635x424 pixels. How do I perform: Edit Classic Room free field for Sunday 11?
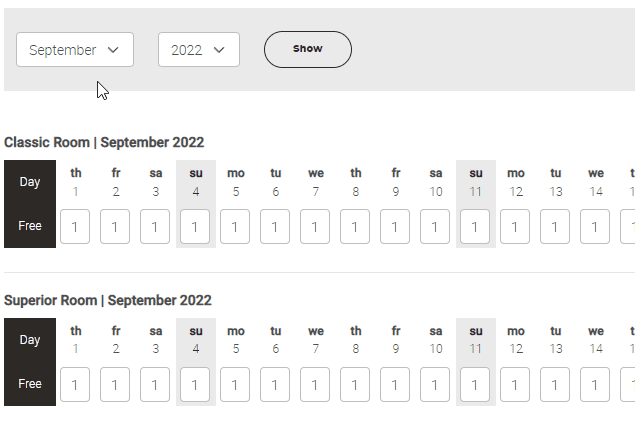tap(475, 226)
